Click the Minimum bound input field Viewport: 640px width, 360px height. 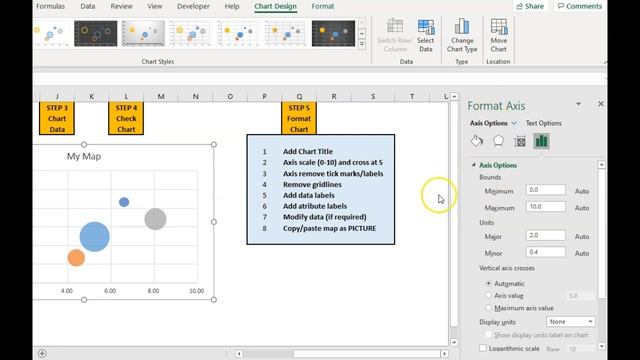[546, 190]
